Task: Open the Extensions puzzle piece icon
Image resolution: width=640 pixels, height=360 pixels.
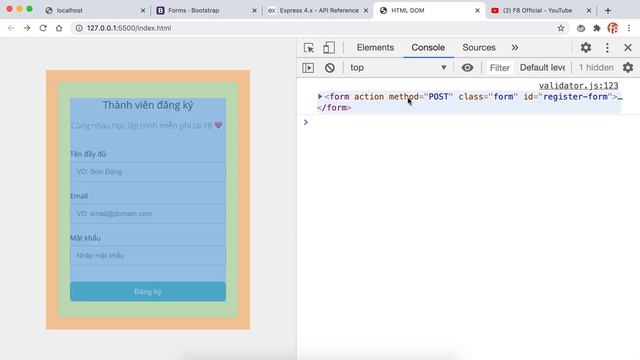Action: [597, 28]
